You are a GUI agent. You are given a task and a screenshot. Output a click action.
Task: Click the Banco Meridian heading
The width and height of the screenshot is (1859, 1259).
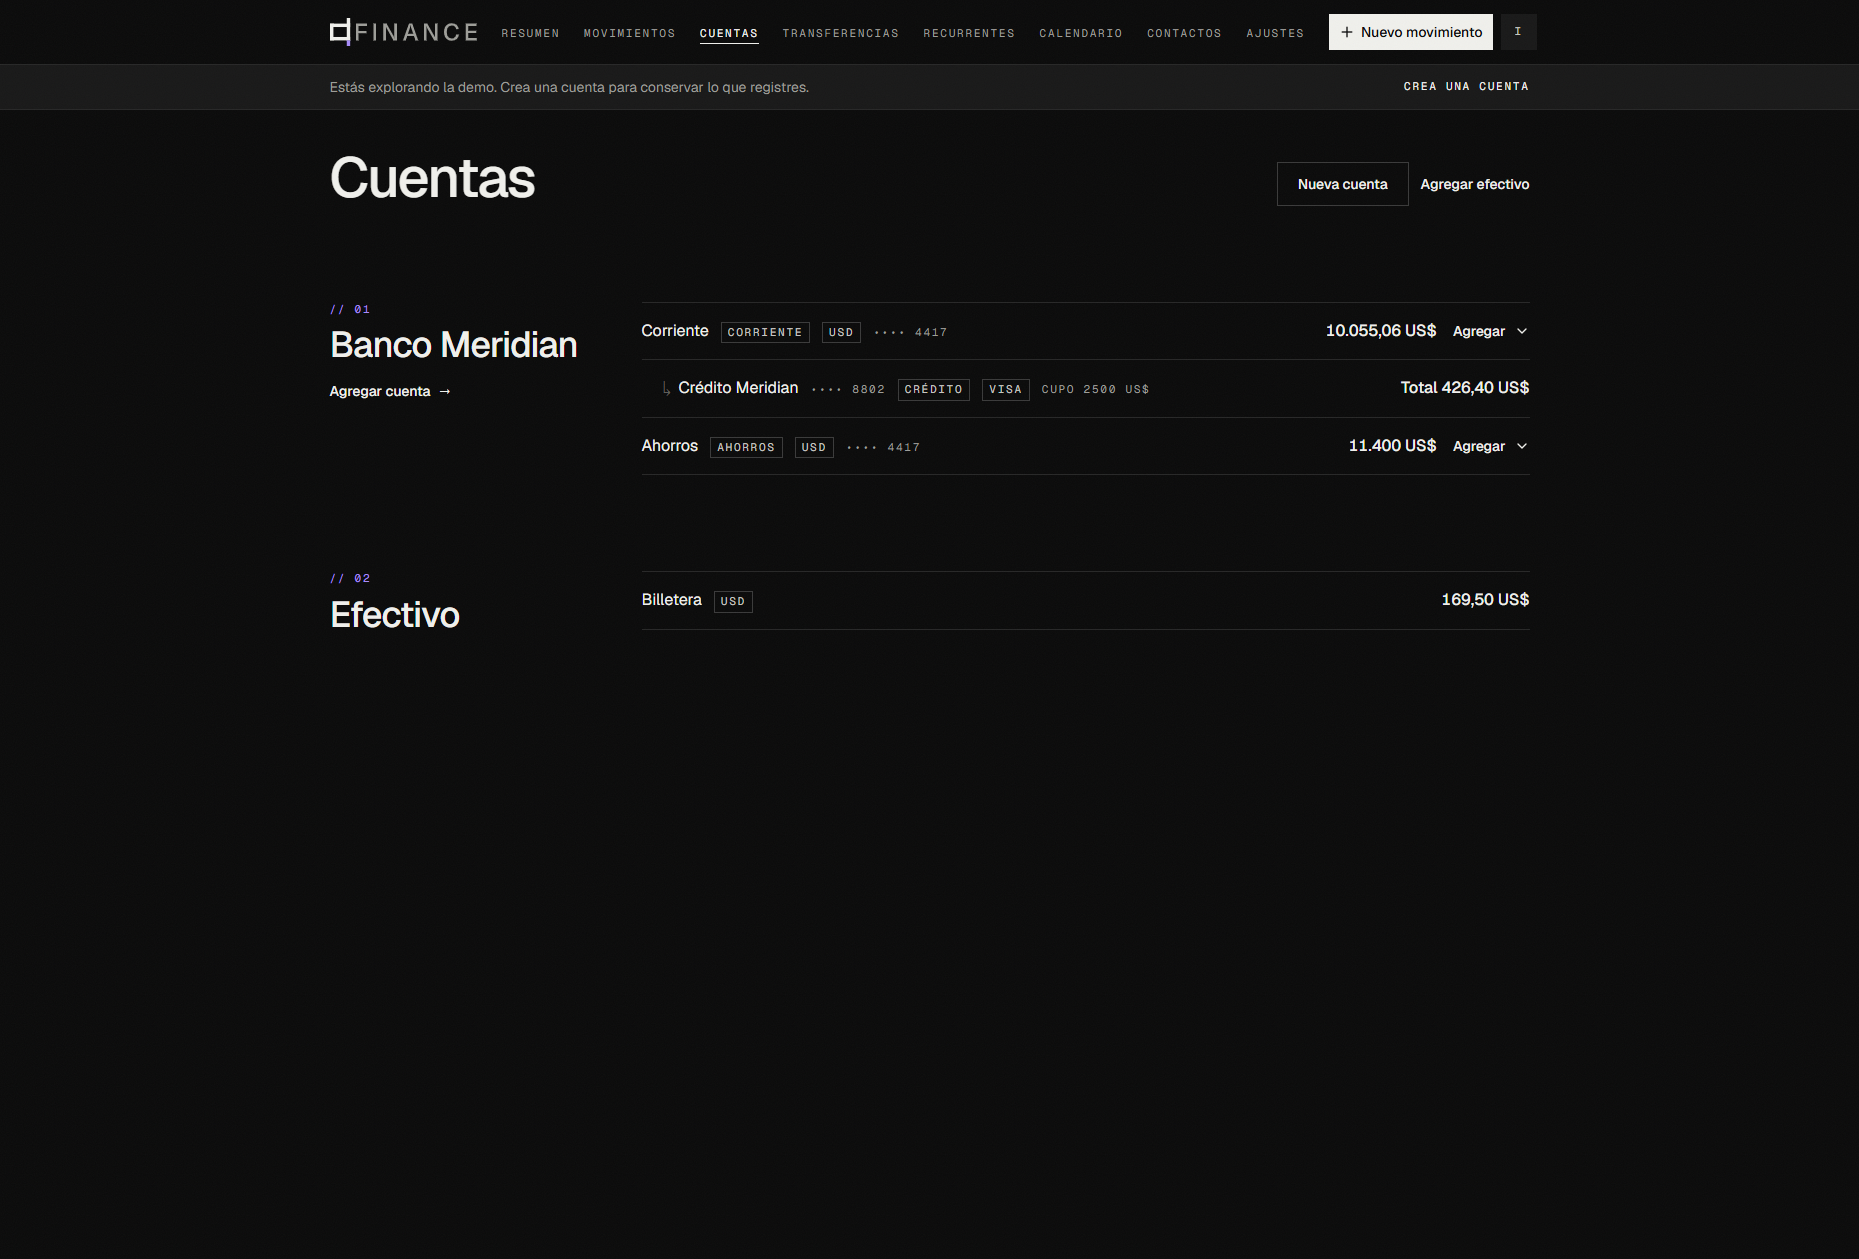[x=454, y=345]
